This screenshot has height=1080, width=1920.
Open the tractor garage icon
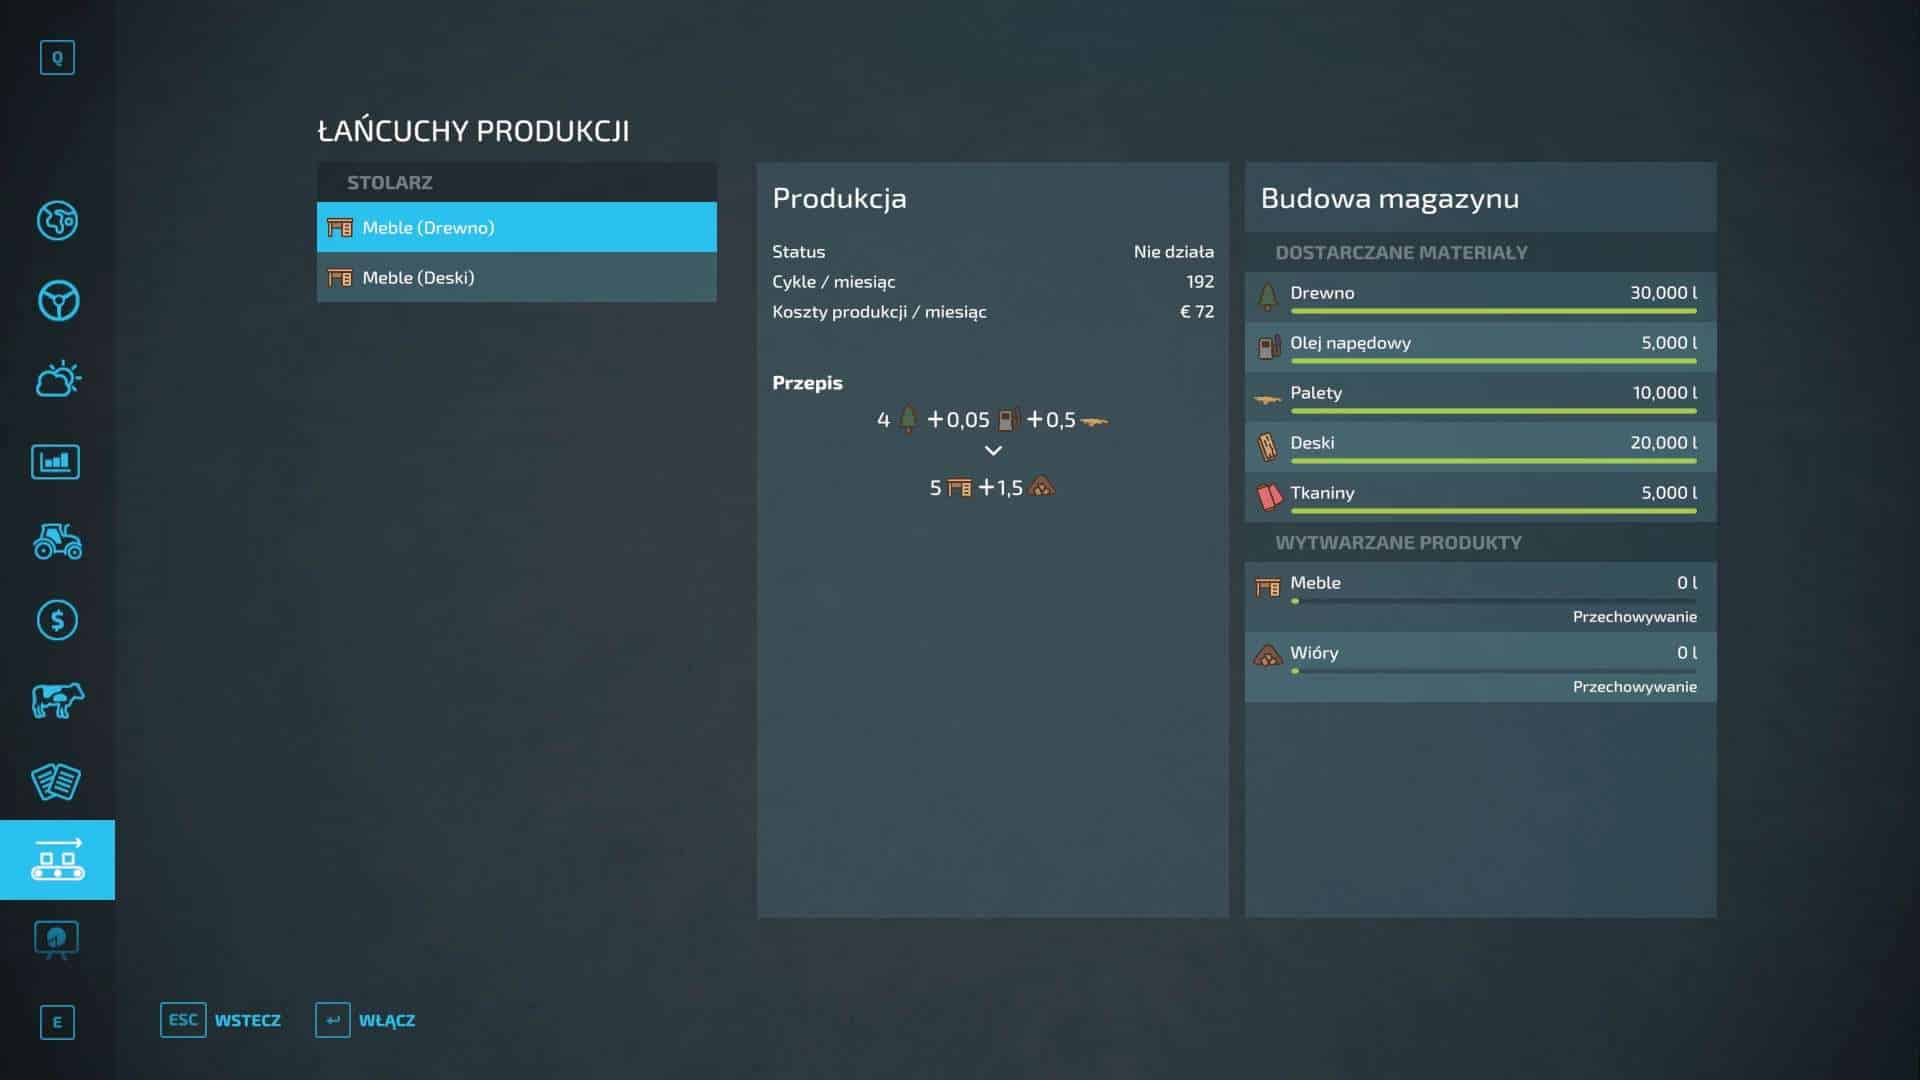(57, 541)
